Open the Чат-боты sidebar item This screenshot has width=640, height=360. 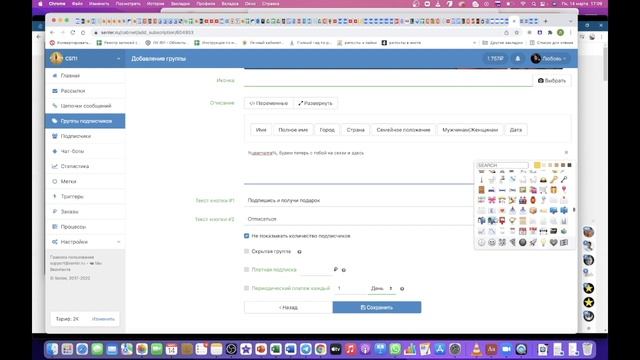coord(85,151)
